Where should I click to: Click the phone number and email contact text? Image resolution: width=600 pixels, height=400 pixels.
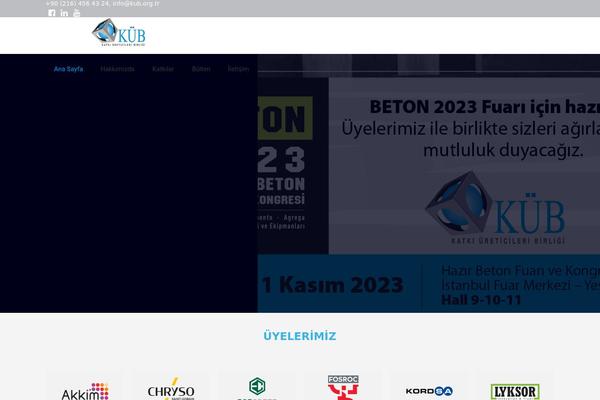(103, 4)
